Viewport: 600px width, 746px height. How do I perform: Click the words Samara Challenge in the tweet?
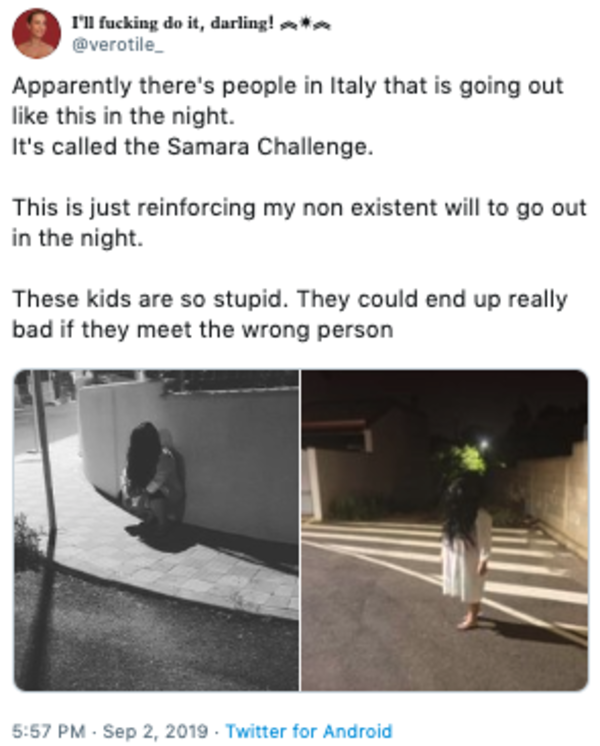tap(267, 147)
